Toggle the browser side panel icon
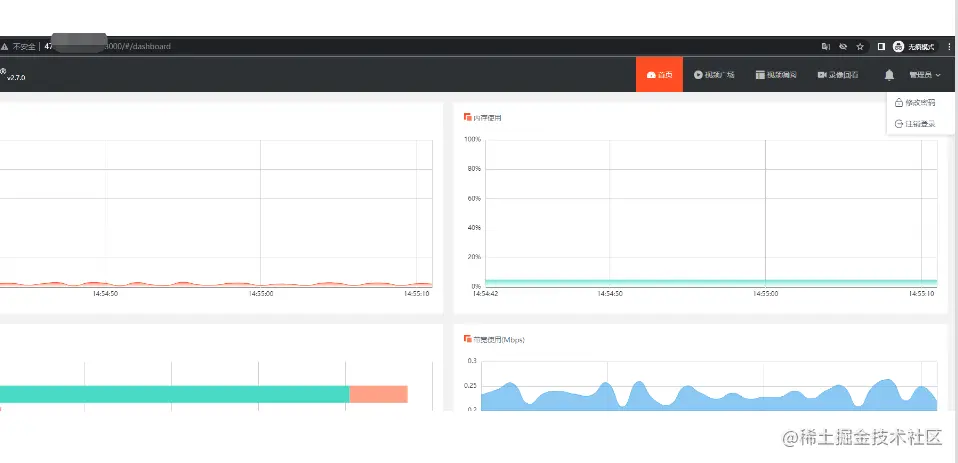The image size is (958, 463). pyautogui.click(x=881, y=46)
